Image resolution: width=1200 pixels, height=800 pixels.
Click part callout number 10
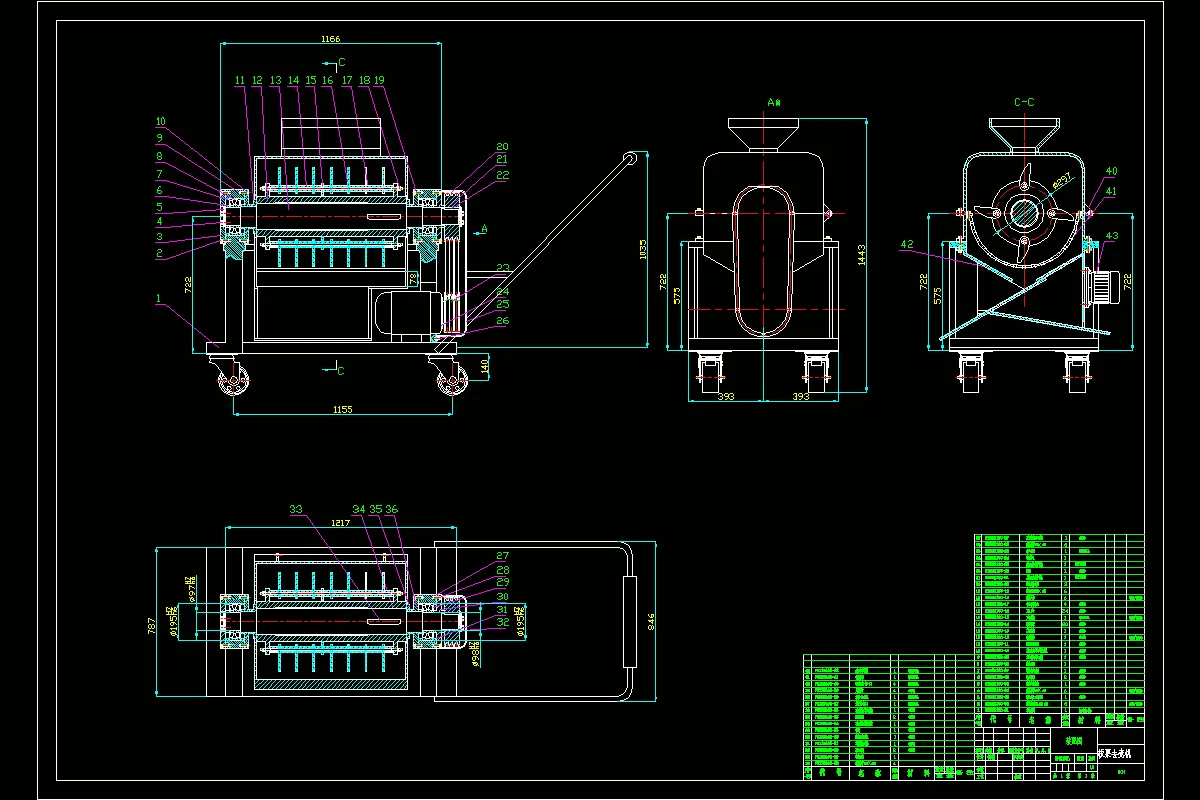[160, 121]
